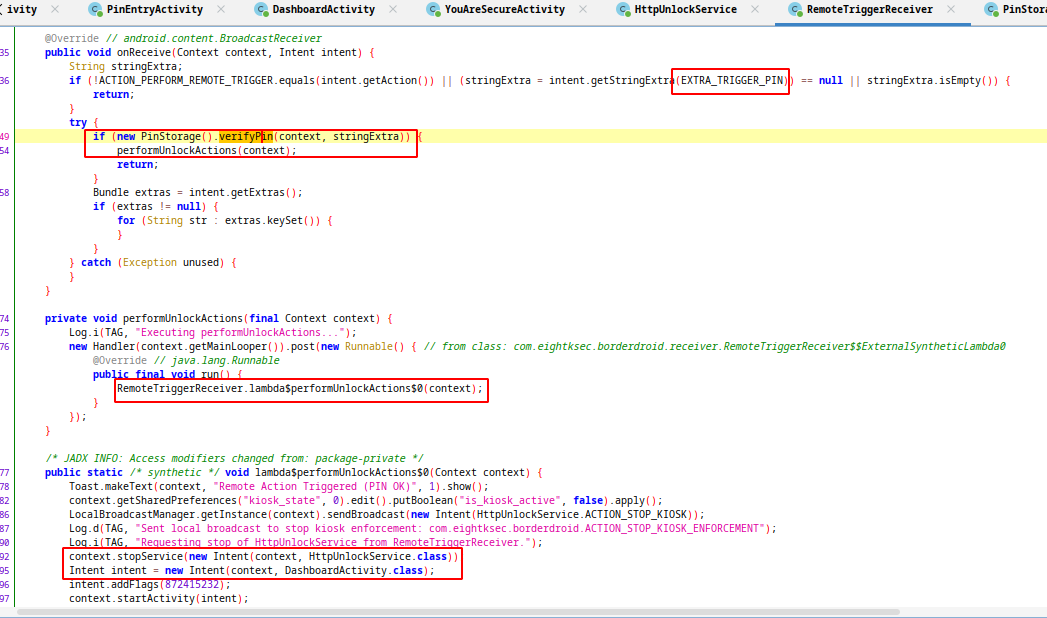This screenshot has height=618, width=1047.
Task: Click the YouAreSecureActivity tab class icon
Action: coord(433,10)
